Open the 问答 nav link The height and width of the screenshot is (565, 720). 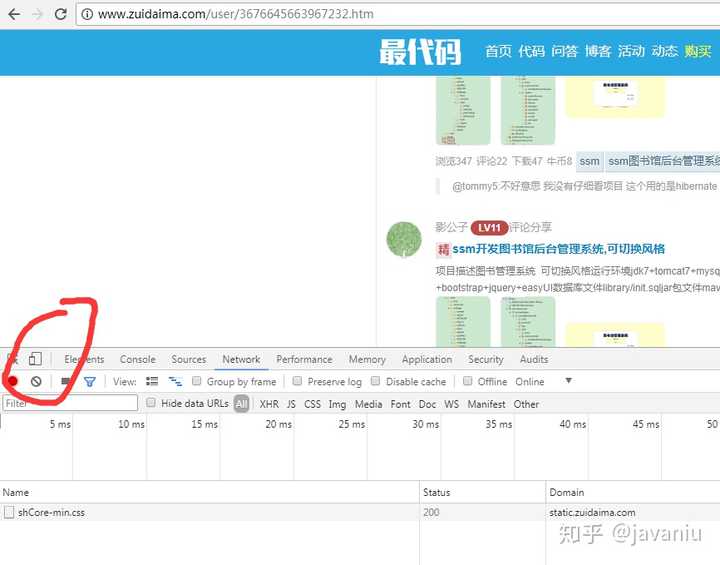[564, 51]
